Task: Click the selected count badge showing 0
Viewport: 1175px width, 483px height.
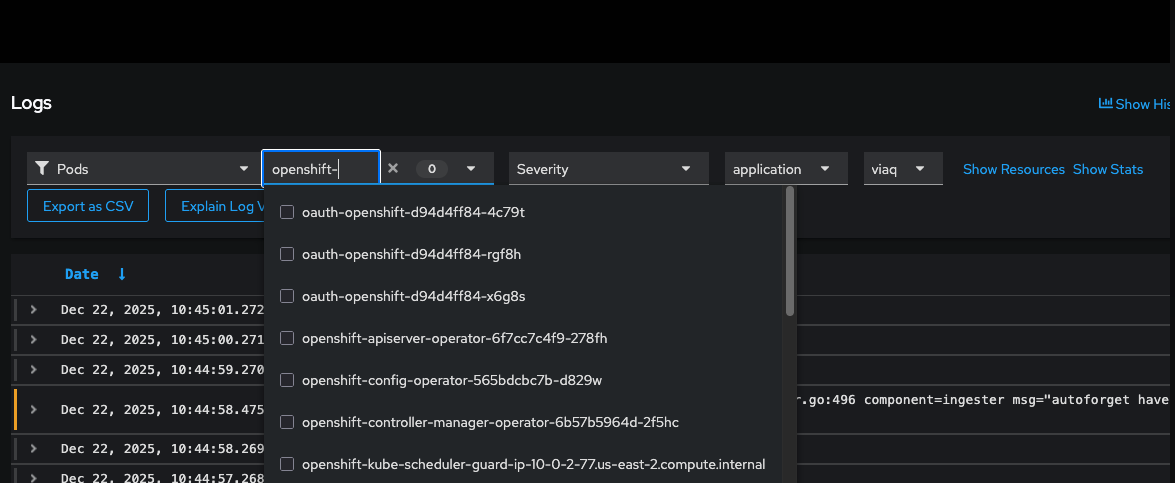Action: pyautogui.click(x=432, y=169)
